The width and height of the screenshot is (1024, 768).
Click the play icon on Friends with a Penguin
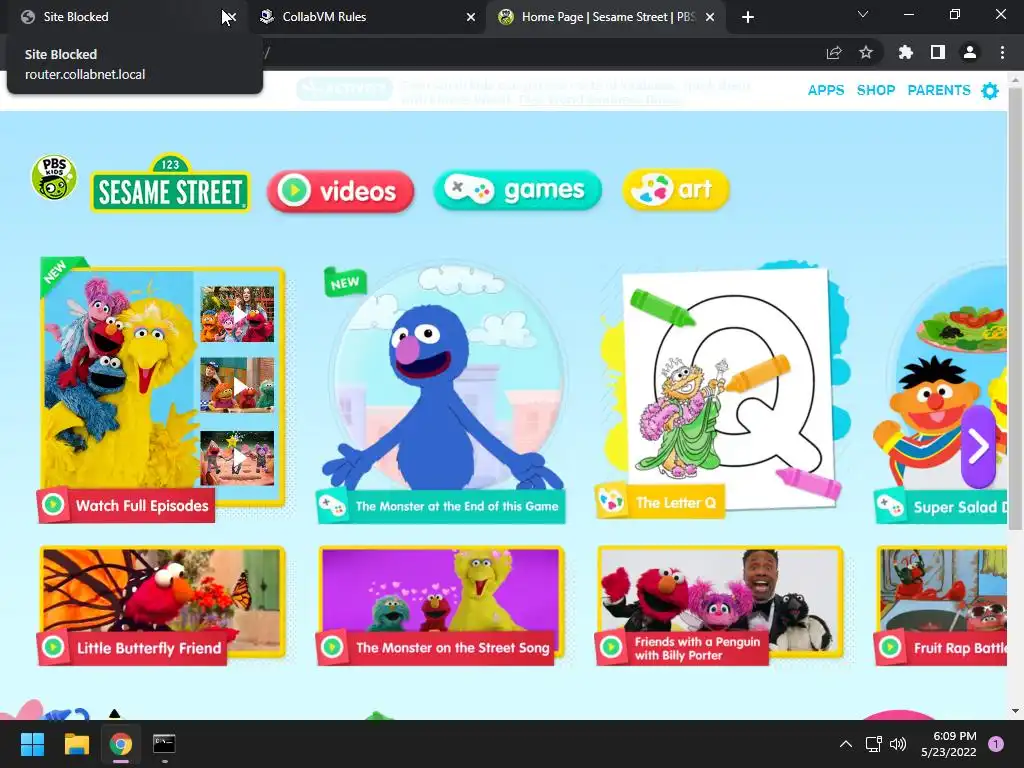(x=611, y=647)
